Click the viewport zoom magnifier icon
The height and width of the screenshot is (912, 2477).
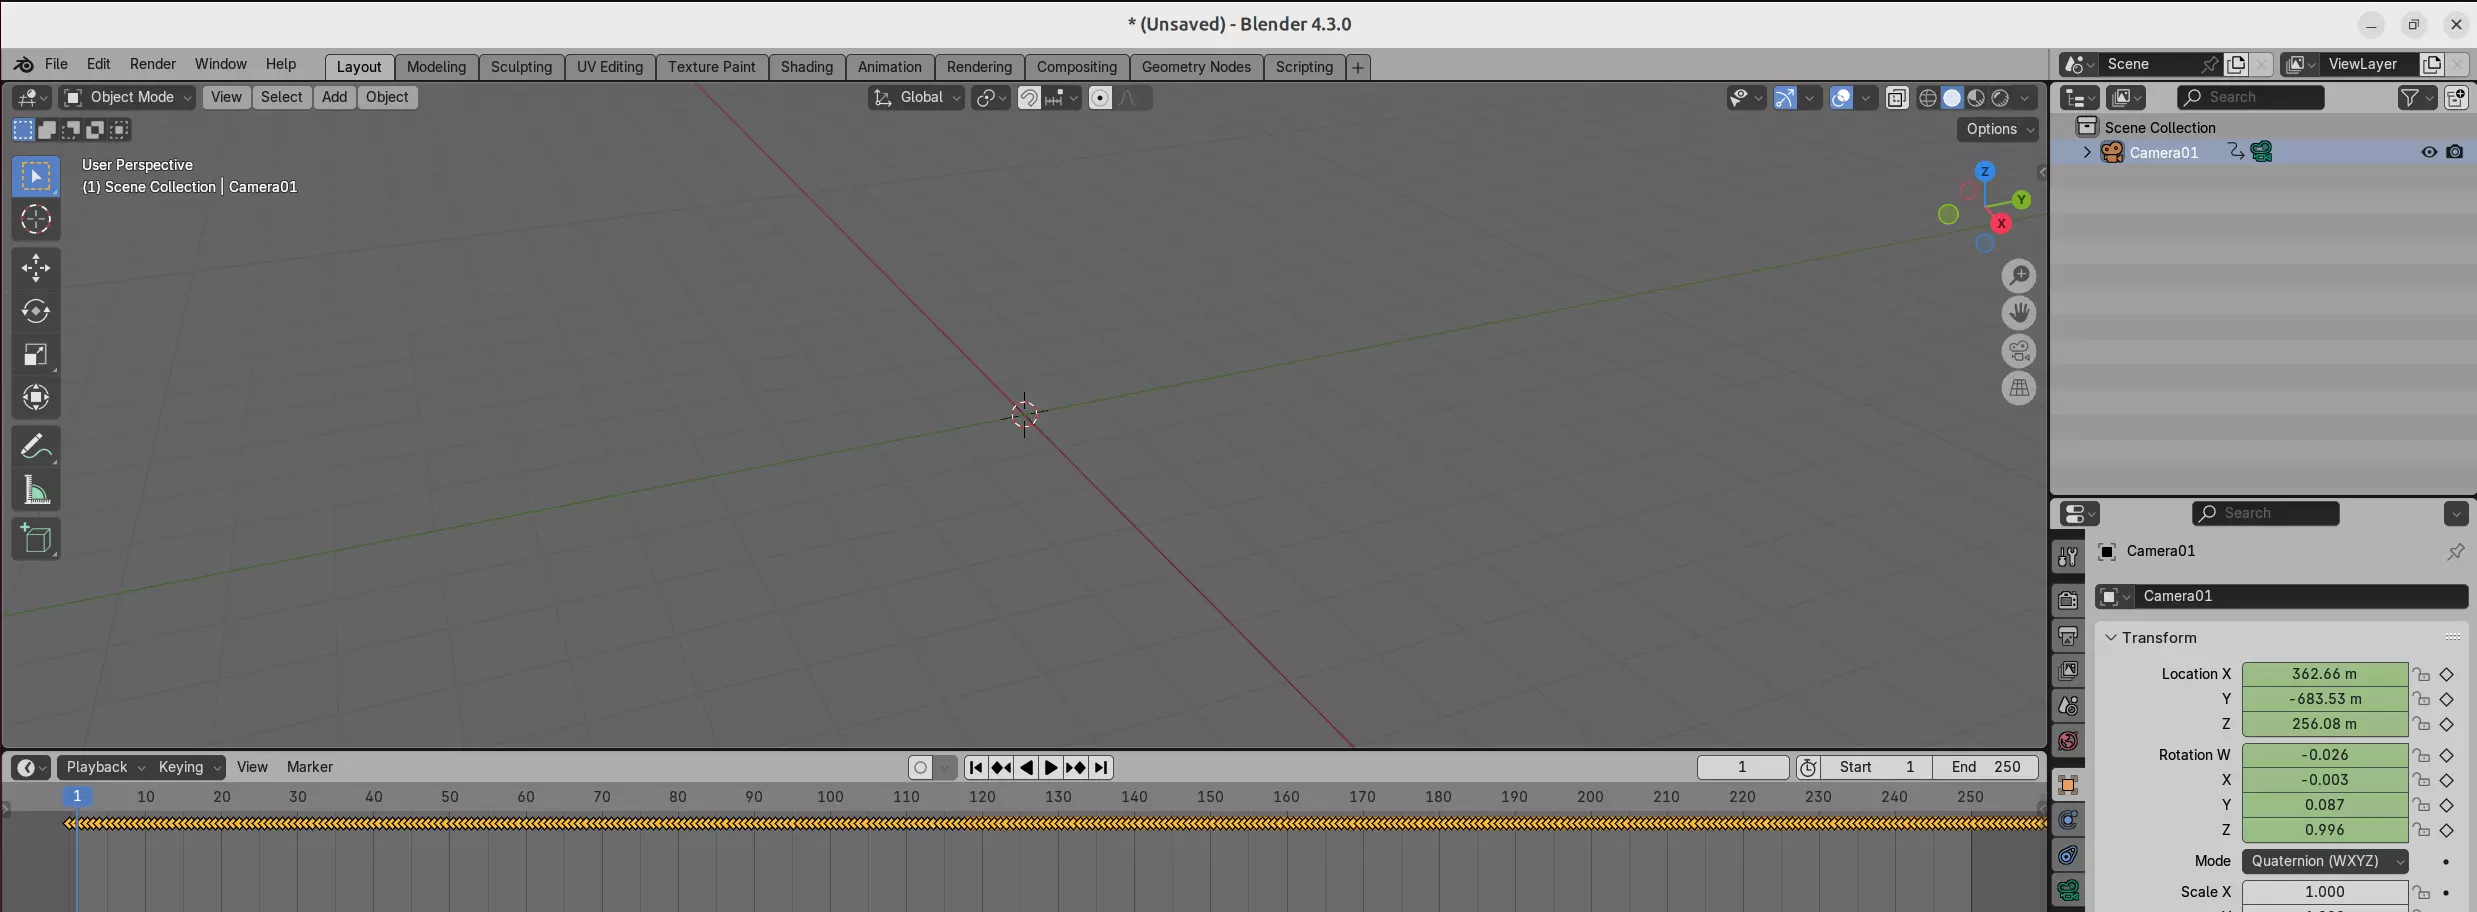(x=2019, y=275)
